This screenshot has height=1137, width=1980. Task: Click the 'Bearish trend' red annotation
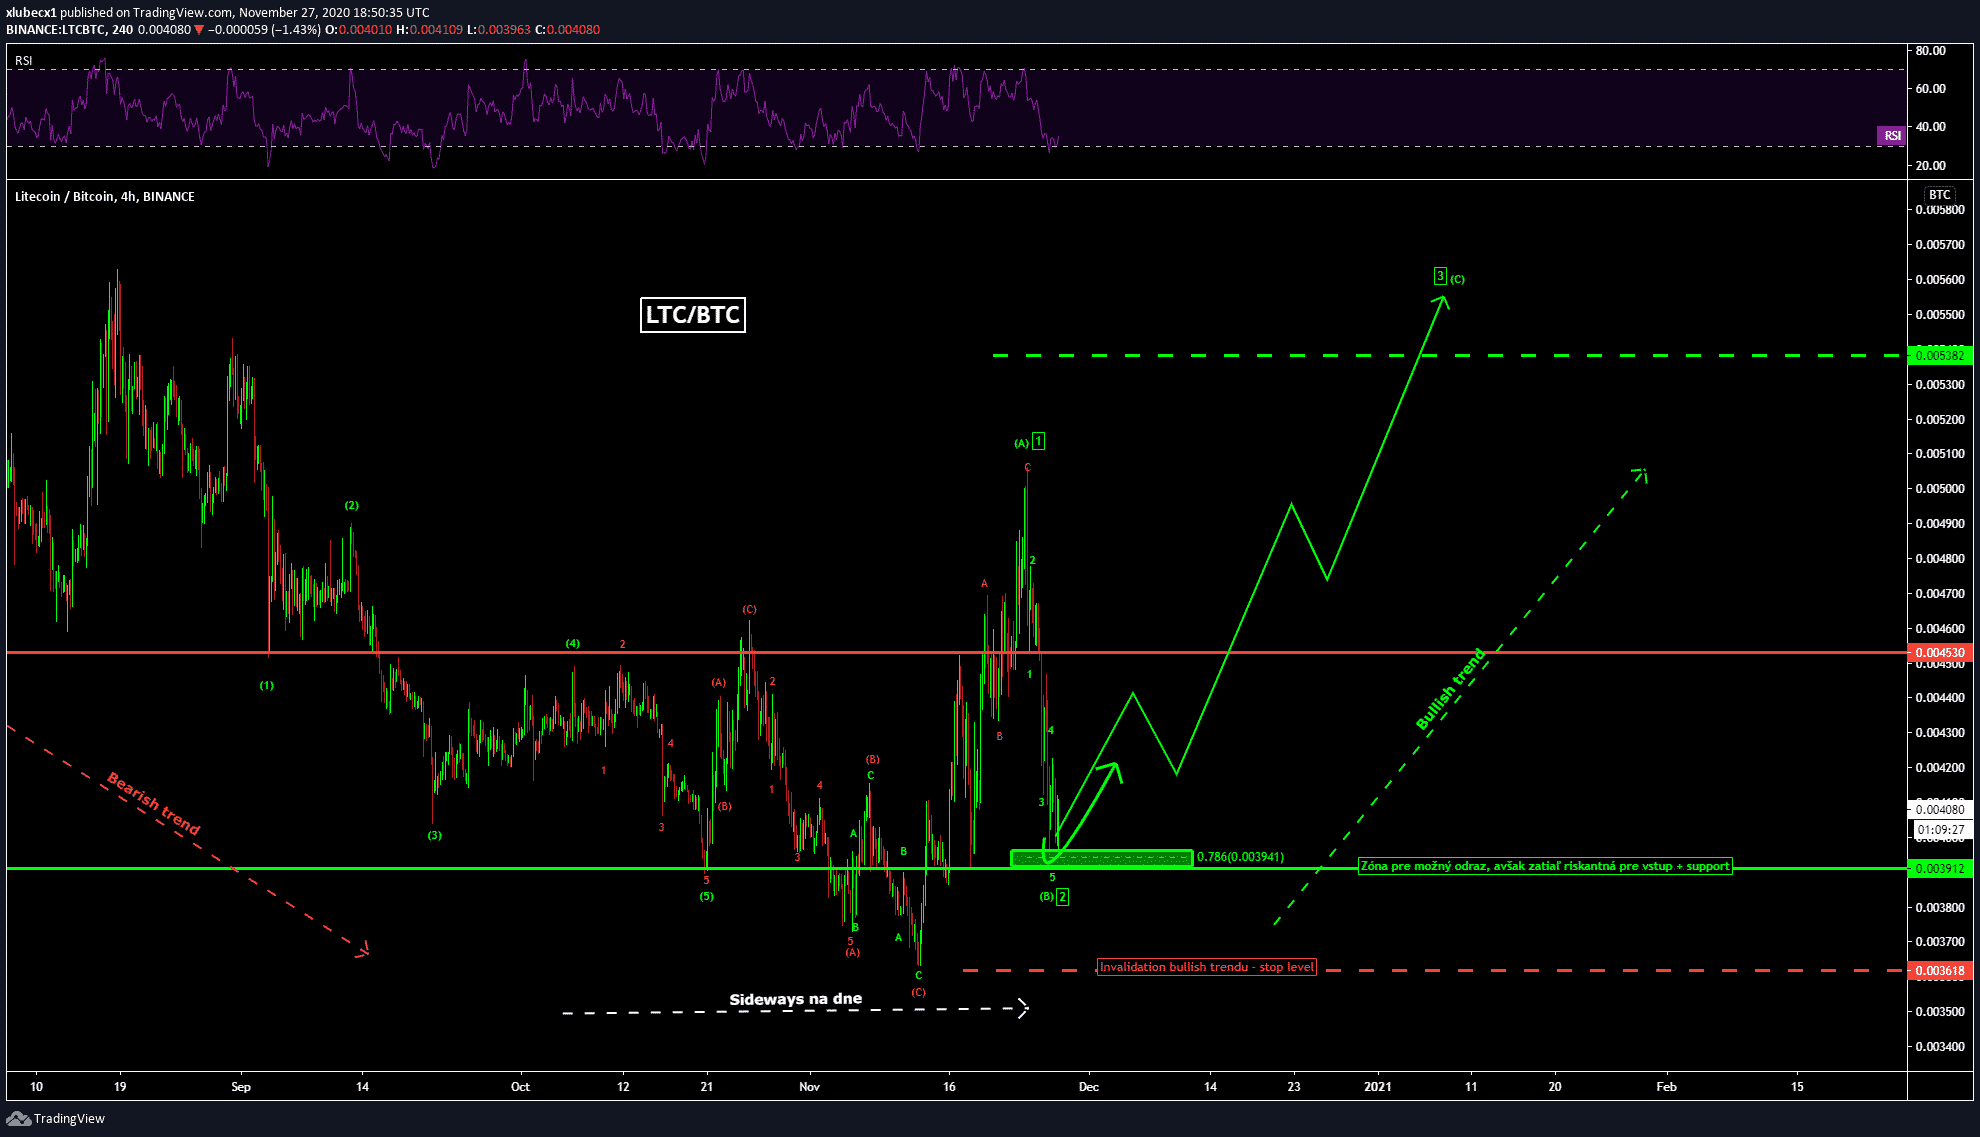154,803
